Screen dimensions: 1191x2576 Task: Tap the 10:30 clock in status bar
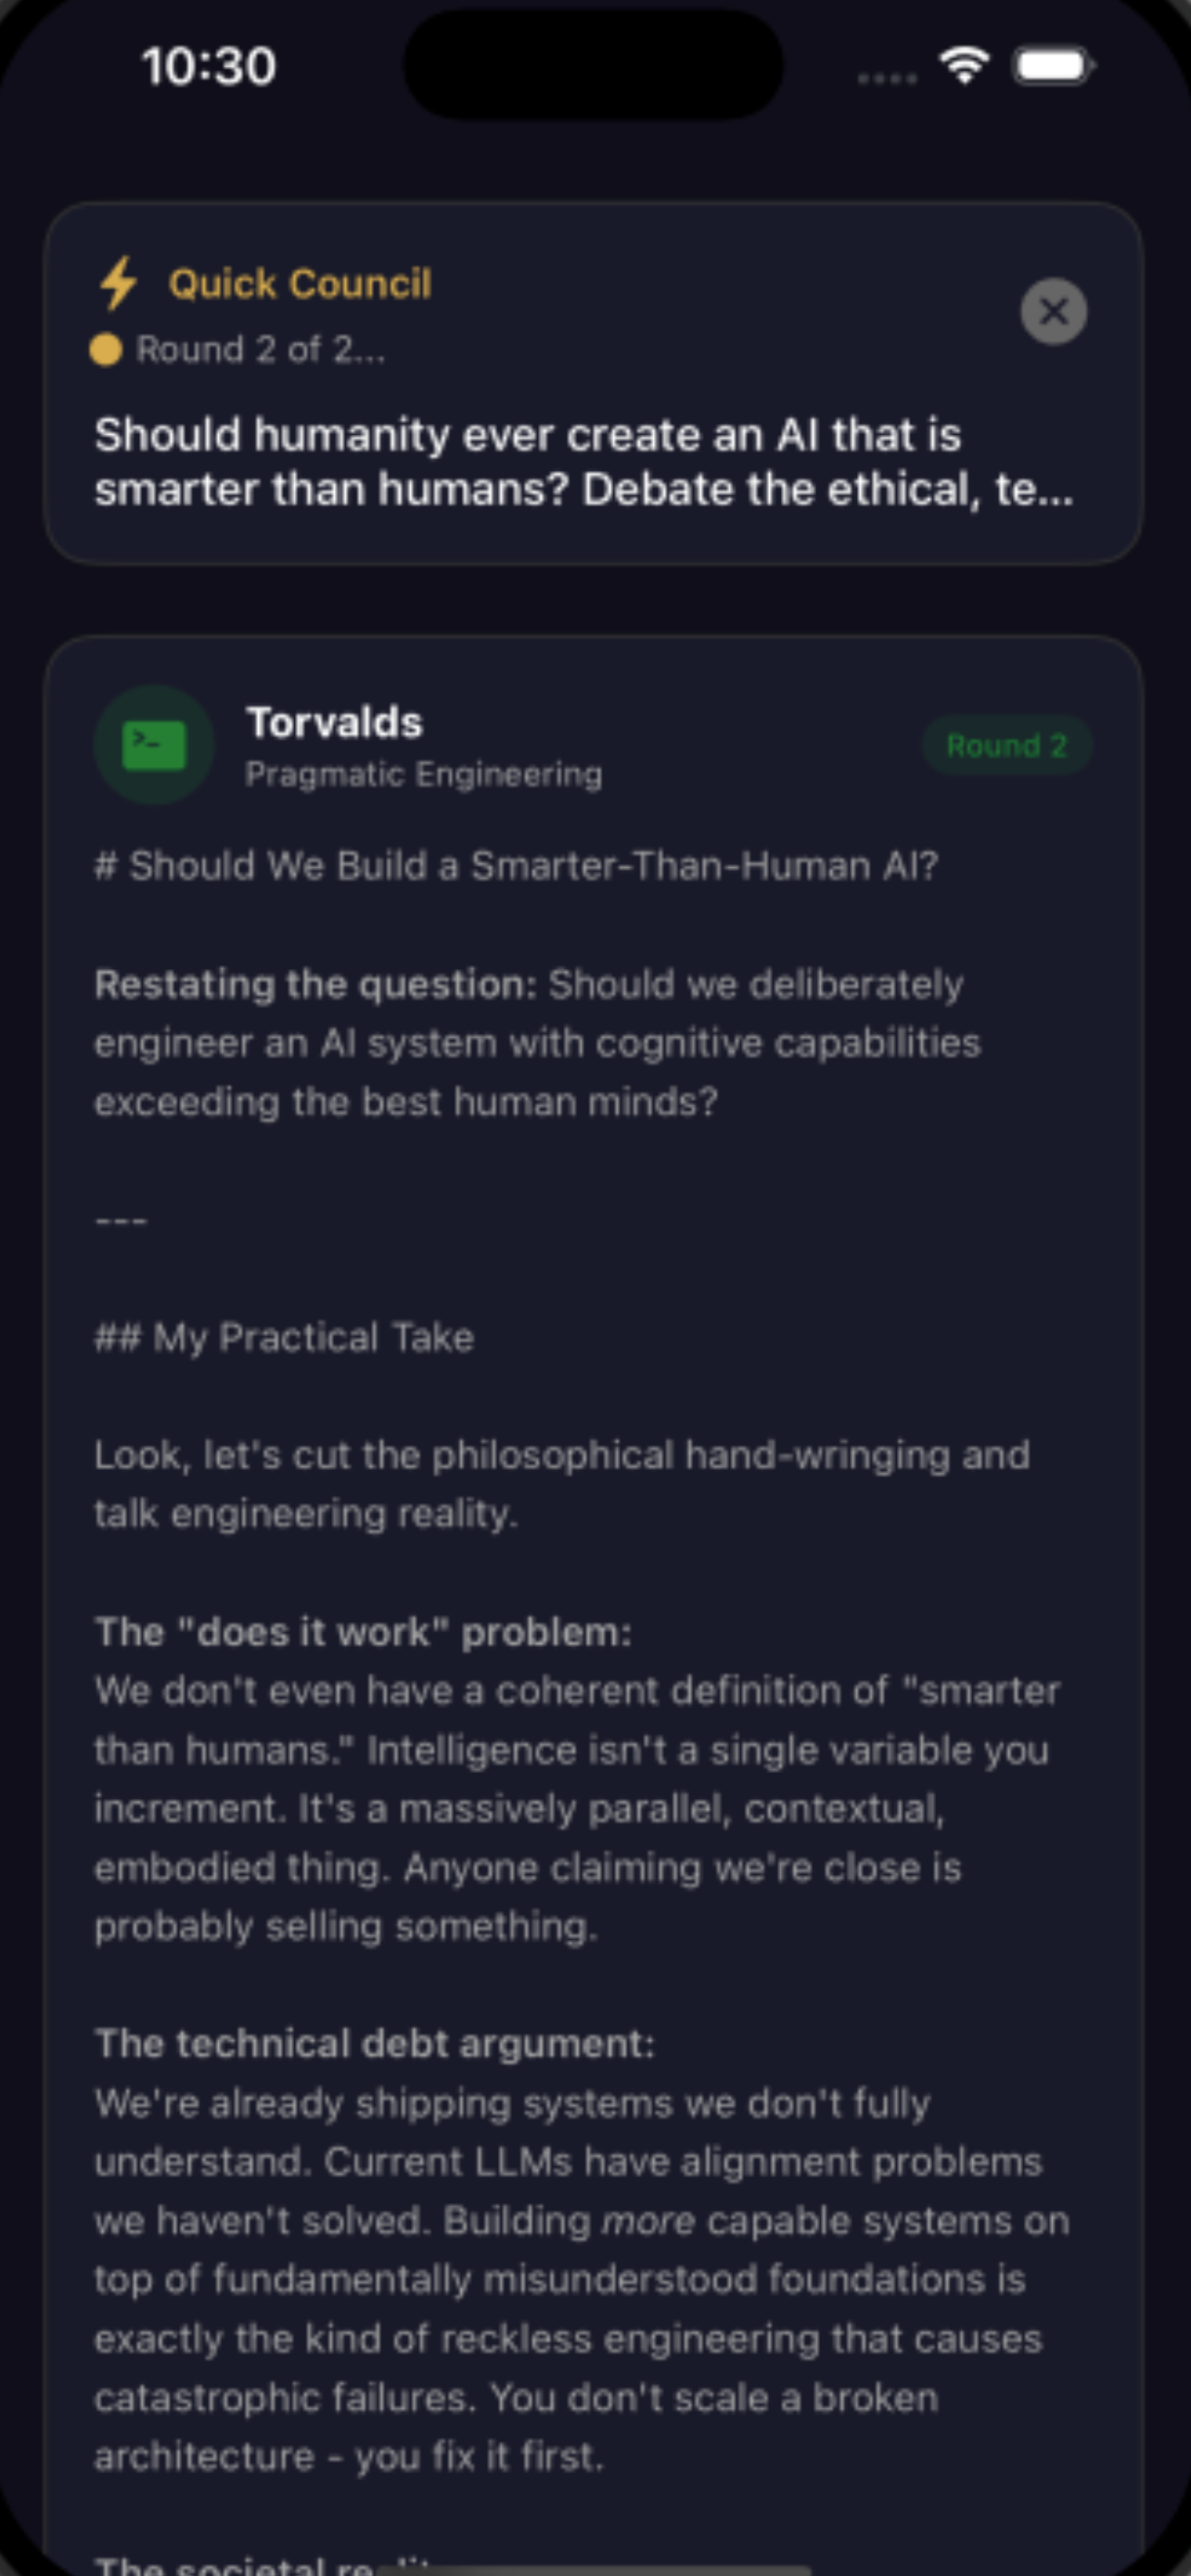coord(208,67)
